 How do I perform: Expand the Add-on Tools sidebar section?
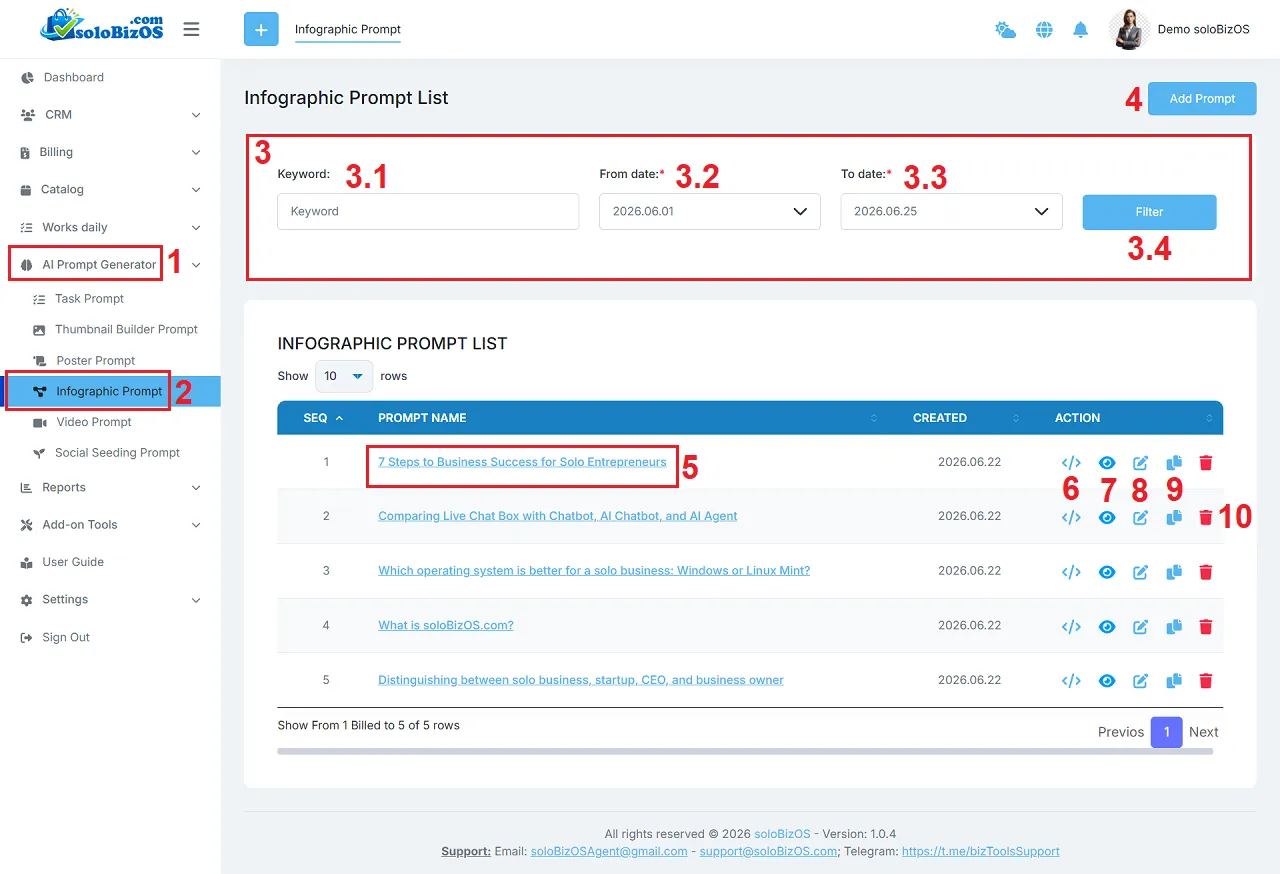point(110,524)
